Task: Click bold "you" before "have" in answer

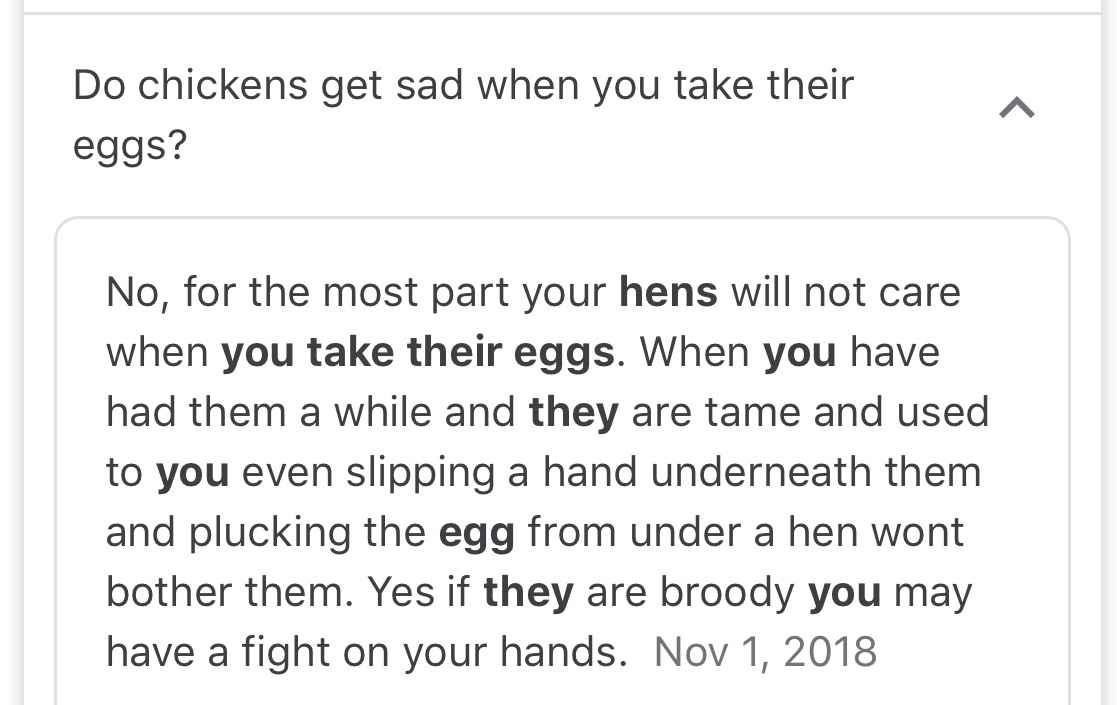Action: (799, 352)
